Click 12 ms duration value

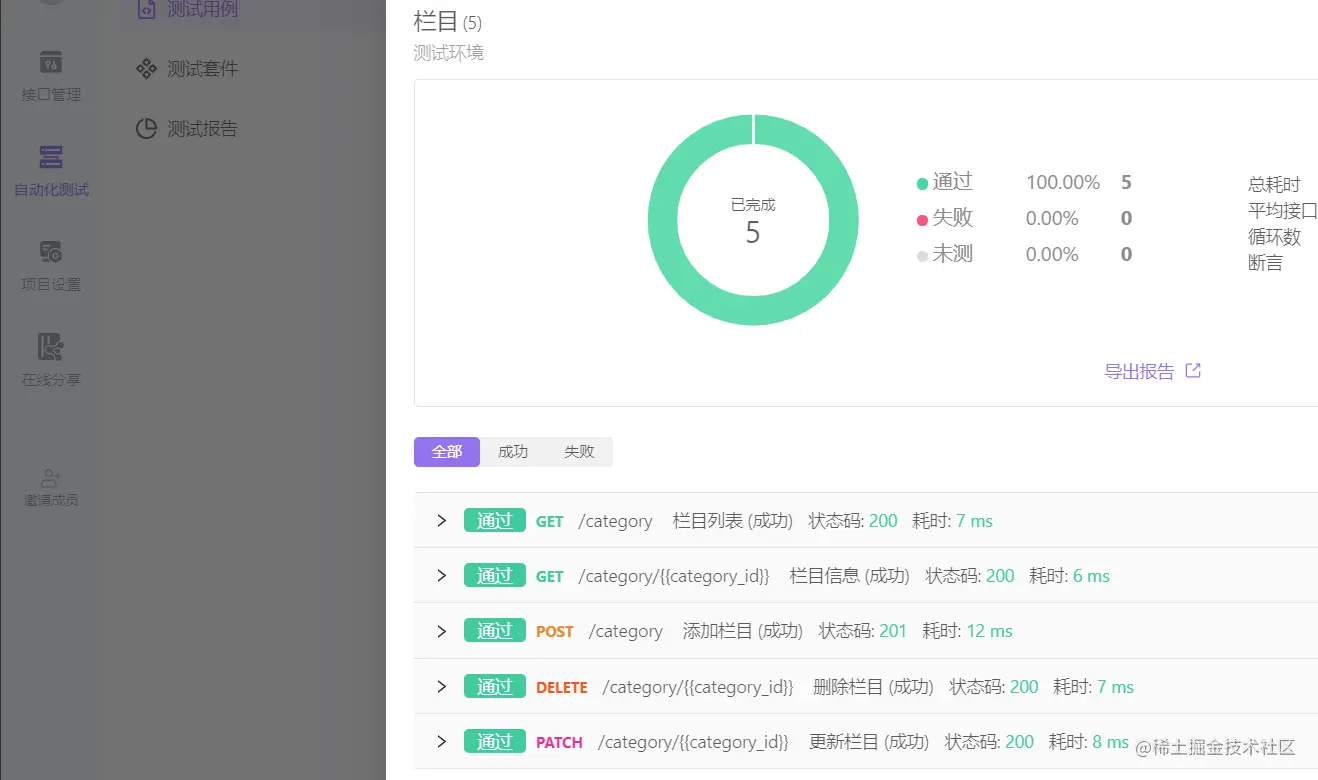[x=990, y=632]
